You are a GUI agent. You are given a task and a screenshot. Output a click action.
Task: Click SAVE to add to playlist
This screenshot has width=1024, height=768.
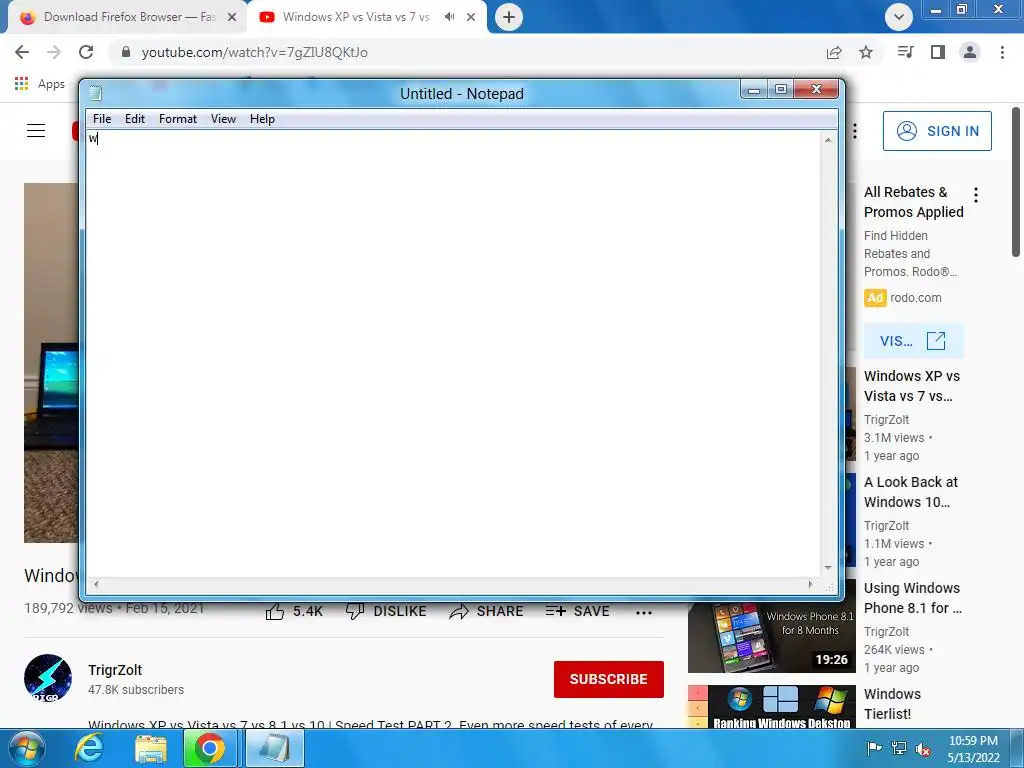pos(577,611)
